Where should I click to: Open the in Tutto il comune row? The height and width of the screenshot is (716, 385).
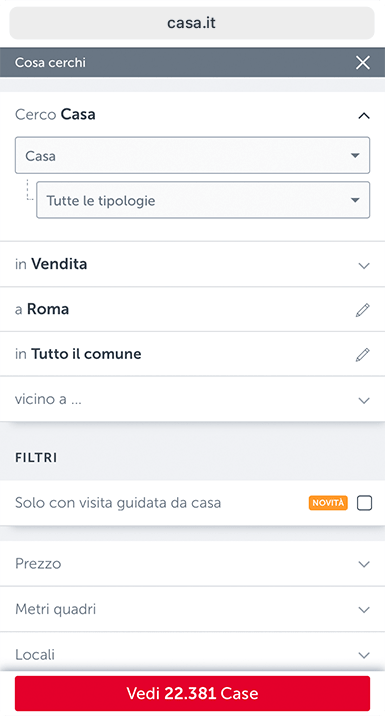tap(192, 354)
